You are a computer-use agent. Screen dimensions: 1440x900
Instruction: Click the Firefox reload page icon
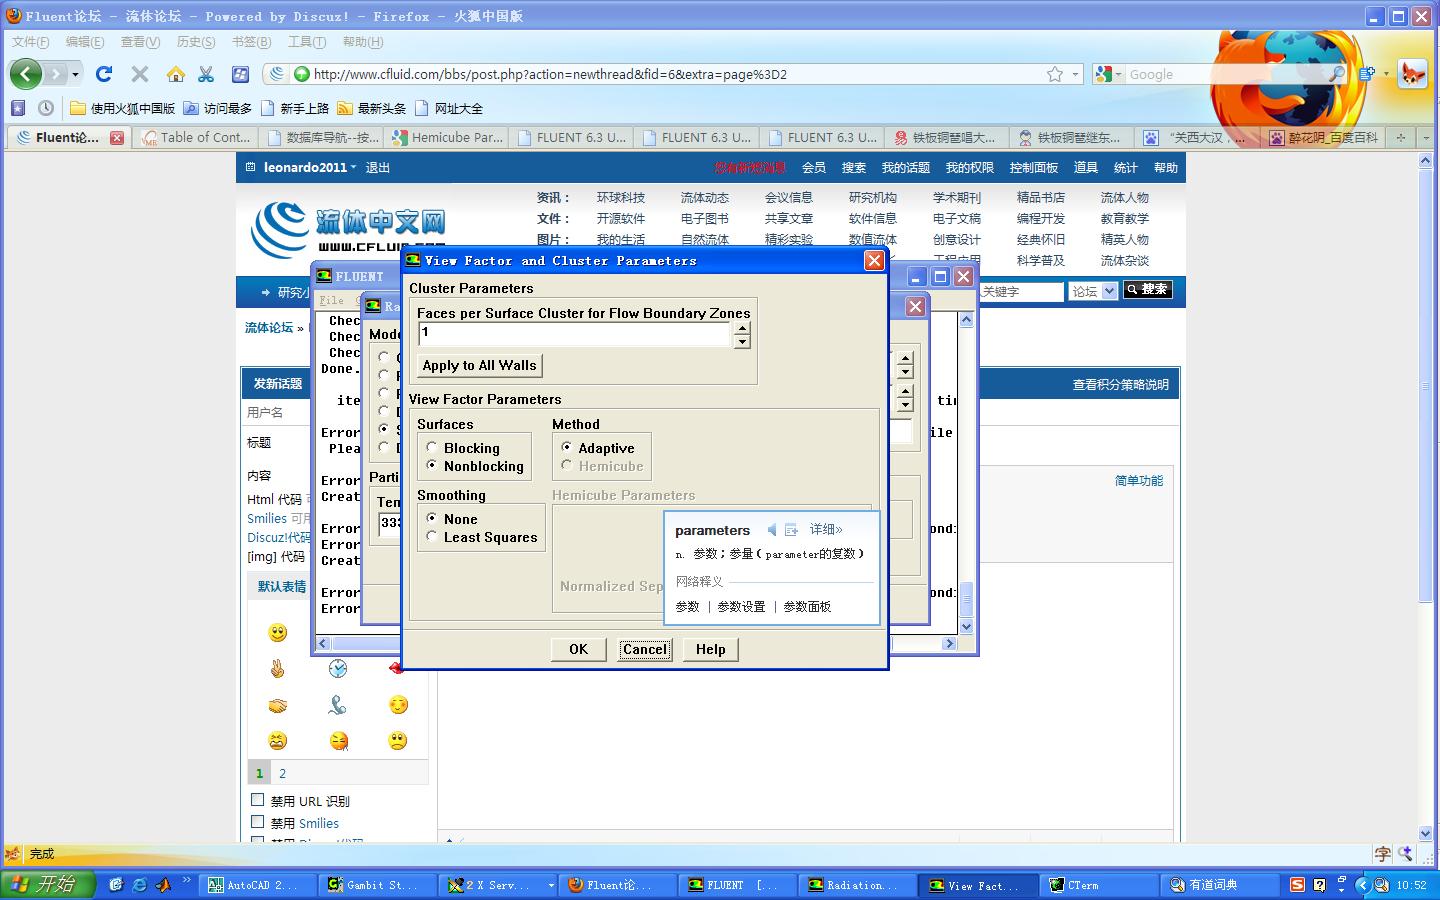point(104,74)
